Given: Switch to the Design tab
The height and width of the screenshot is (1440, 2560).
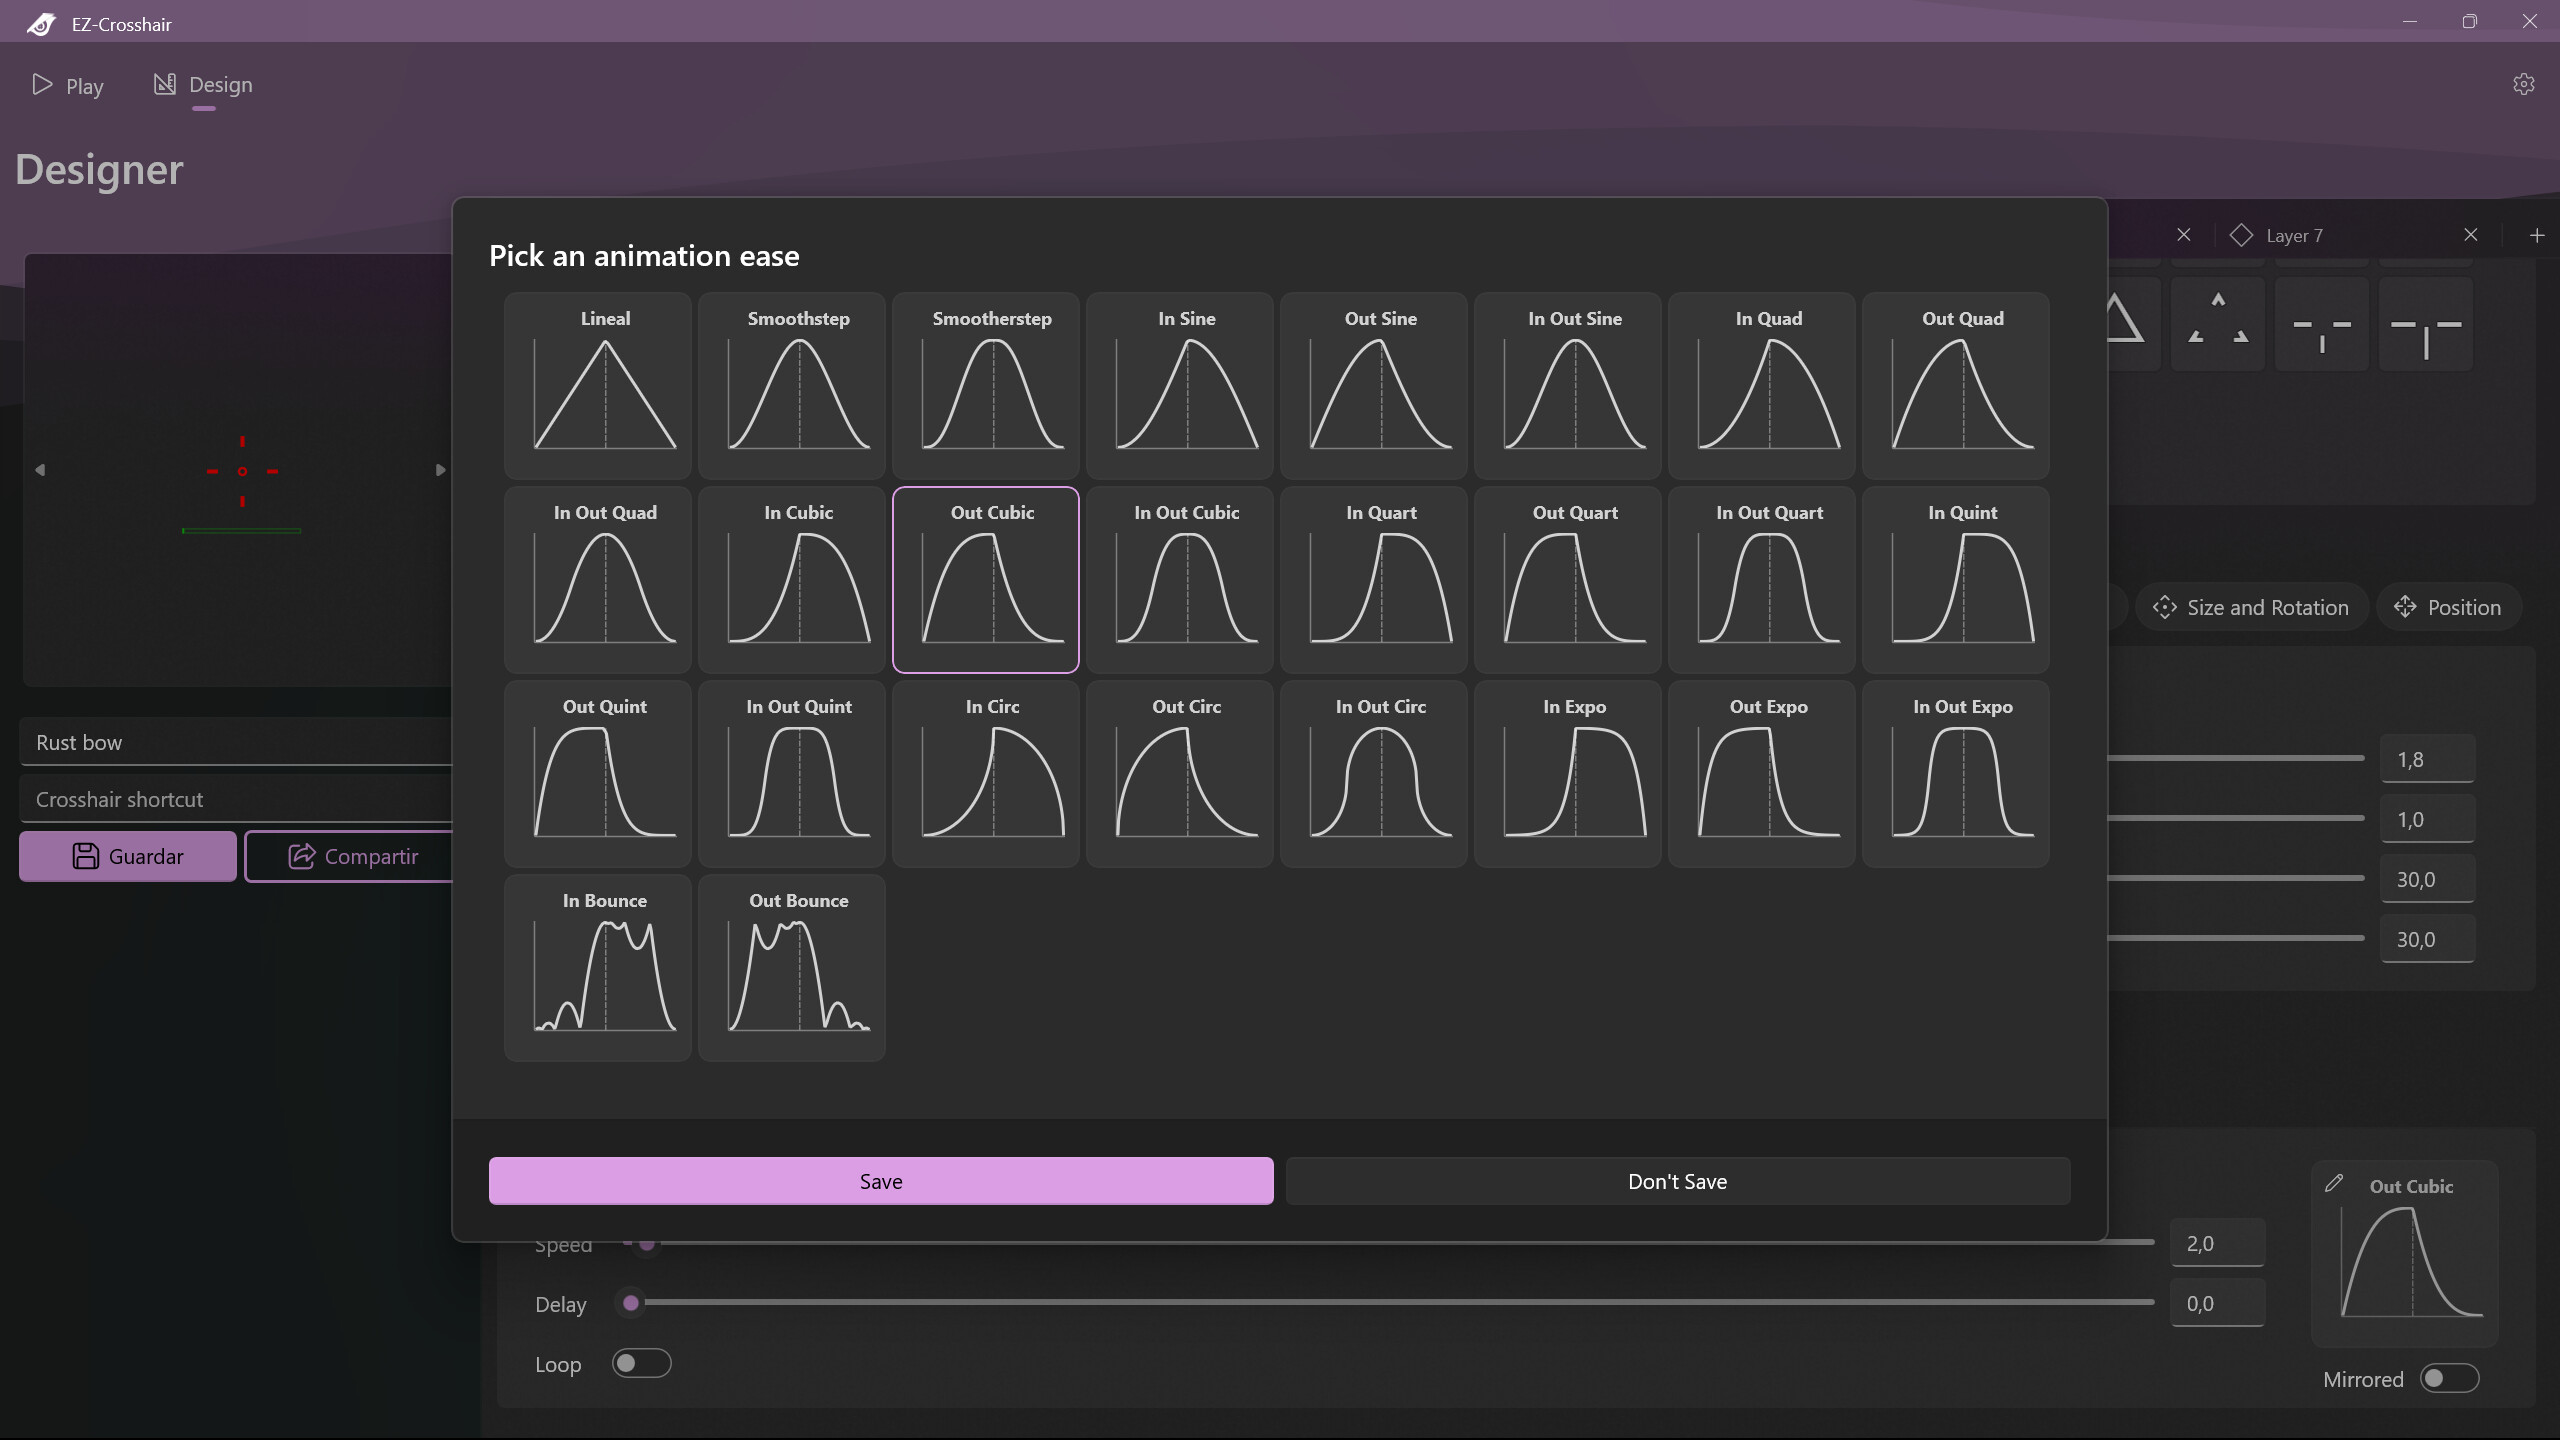Looking at the screenshot, I should tap(204, 85).
